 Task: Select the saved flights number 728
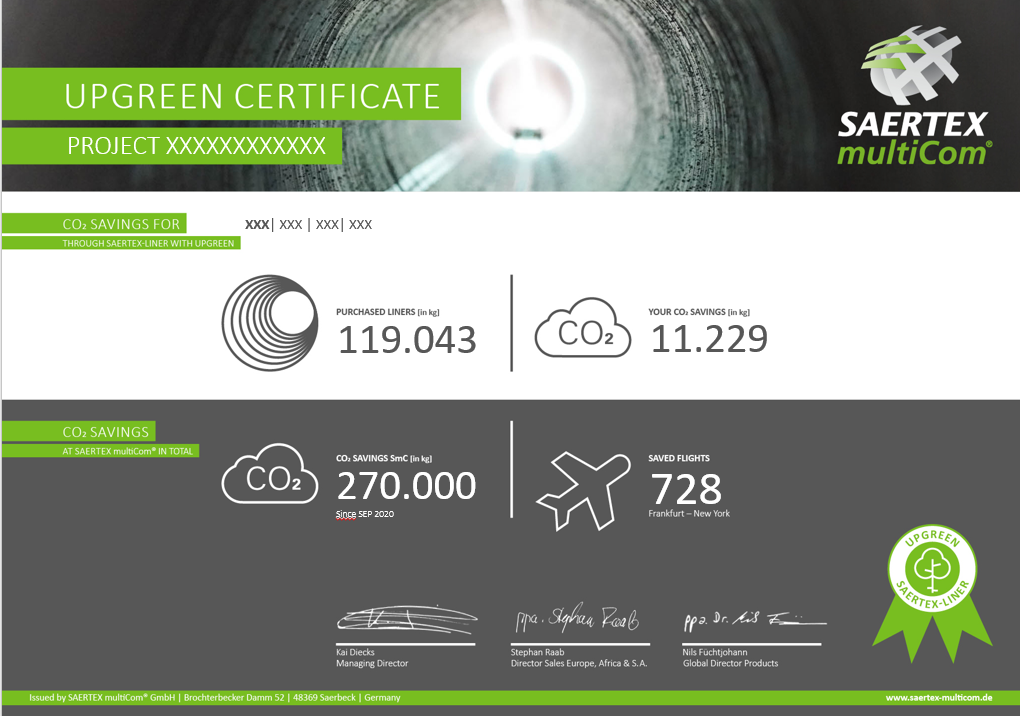pyautogui.click(x=686, y=489)
